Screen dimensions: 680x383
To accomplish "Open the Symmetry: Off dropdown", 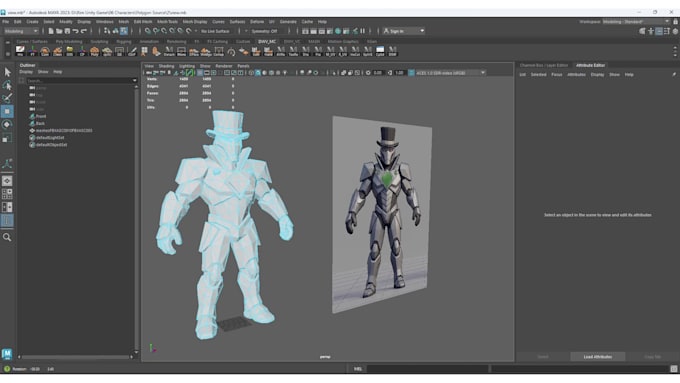I will [265, 31].
